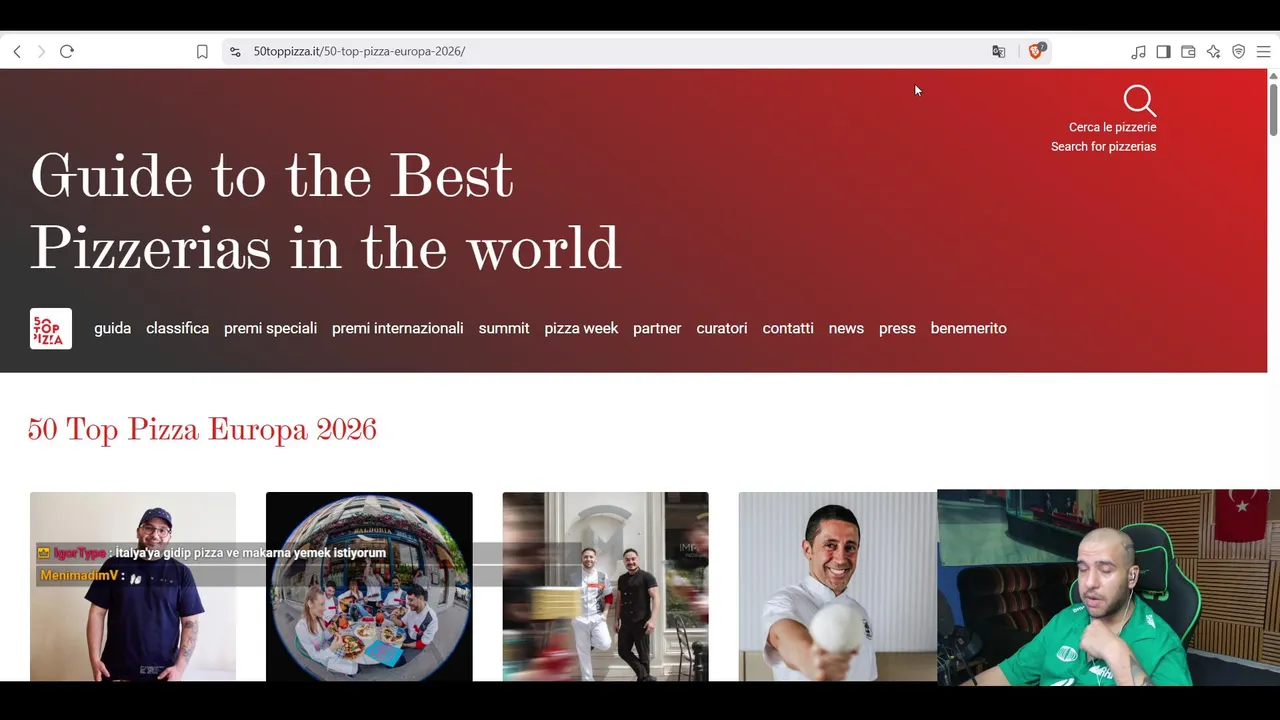This screenshot has height=720, width=1280.
Task: Open the thumbnail of man in cap
Action: tap(133, 586)
